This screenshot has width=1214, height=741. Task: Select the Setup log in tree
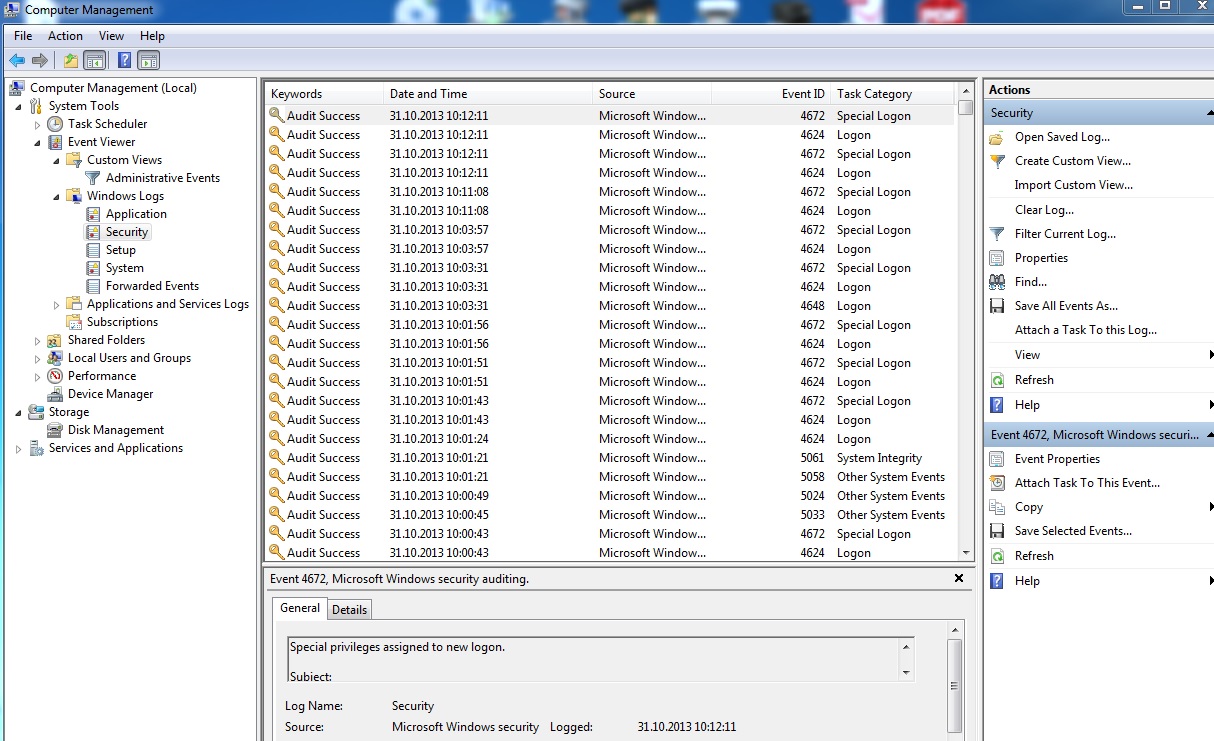pyautogui.click(x=121, y=250)
